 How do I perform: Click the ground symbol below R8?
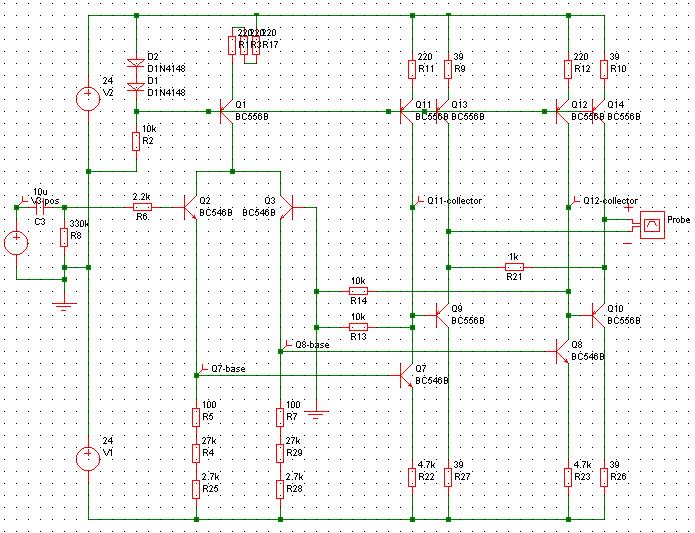coord(64,306)
